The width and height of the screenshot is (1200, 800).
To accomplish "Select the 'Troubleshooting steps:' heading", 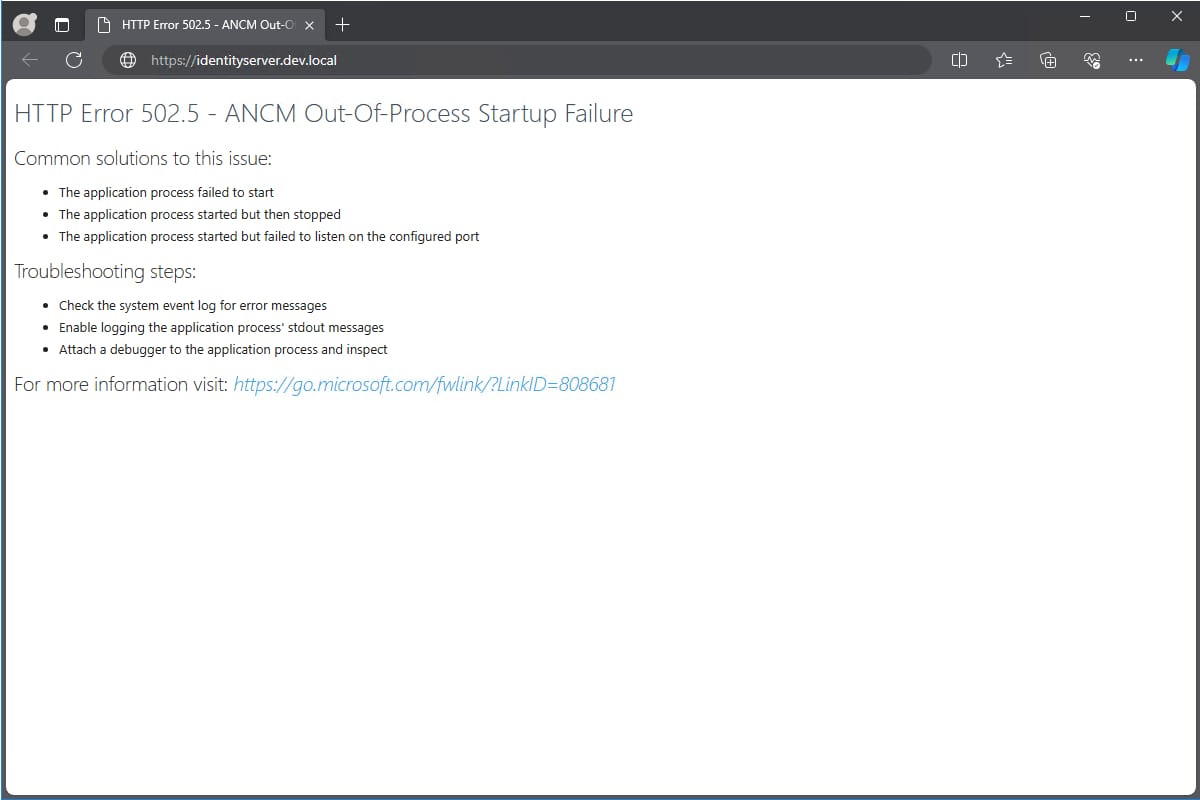I will click(x=105, y=271).
